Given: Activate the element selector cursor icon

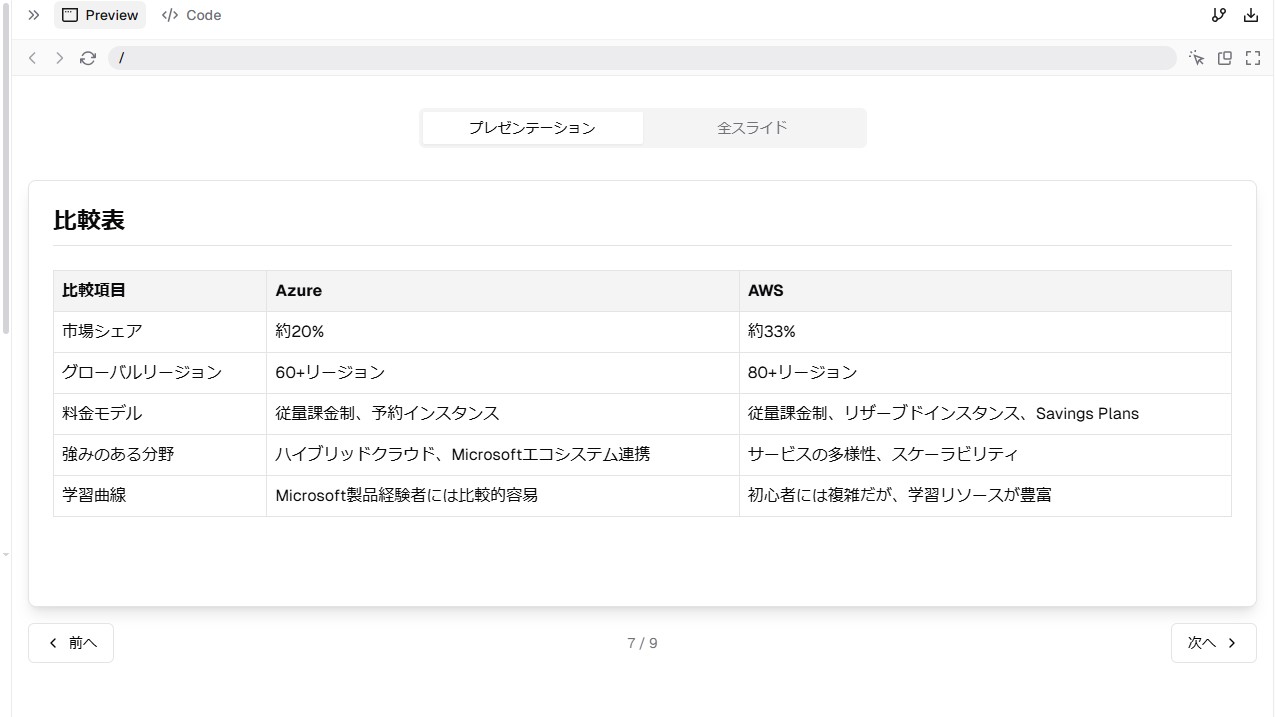Looking at the screenshot, I should 1196,58.
